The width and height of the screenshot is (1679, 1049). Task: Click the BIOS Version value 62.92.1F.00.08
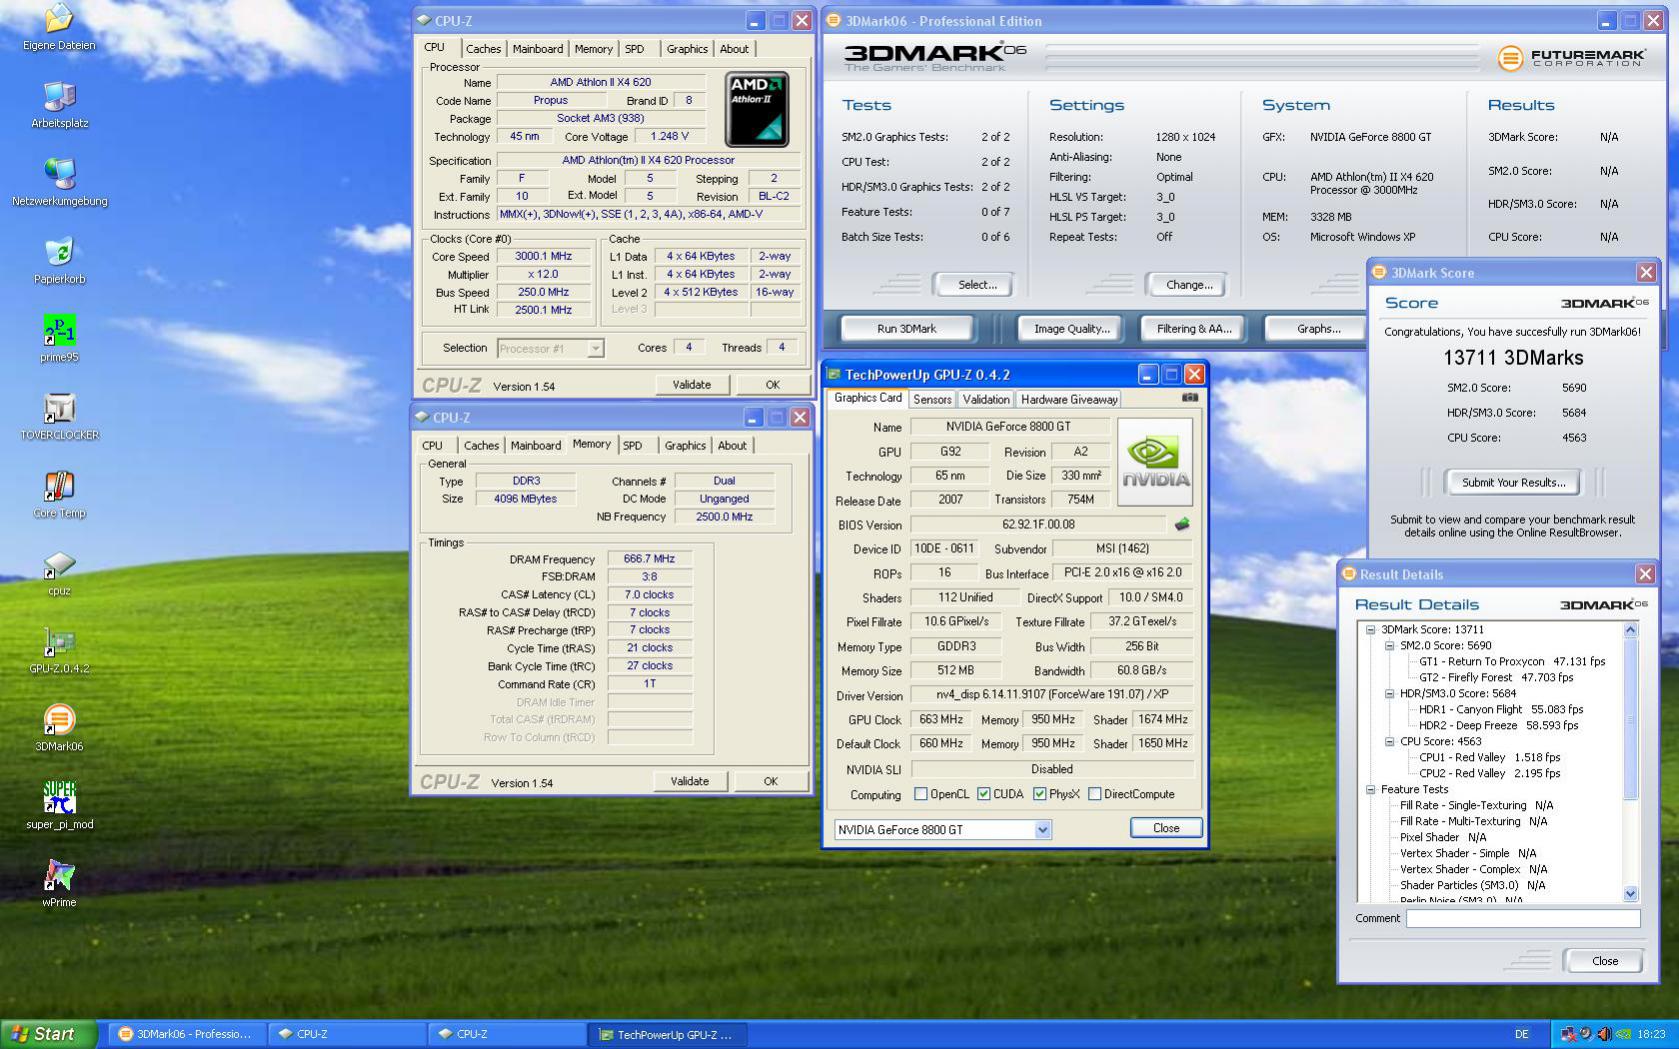coord(1038,524)
